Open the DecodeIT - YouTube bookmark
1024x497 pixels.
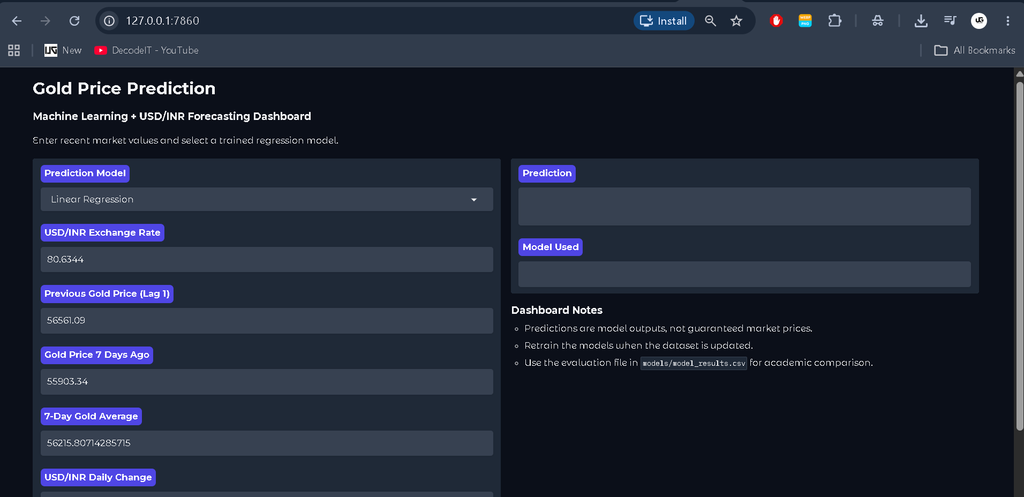pyautogui.click(x=146, y=50)
